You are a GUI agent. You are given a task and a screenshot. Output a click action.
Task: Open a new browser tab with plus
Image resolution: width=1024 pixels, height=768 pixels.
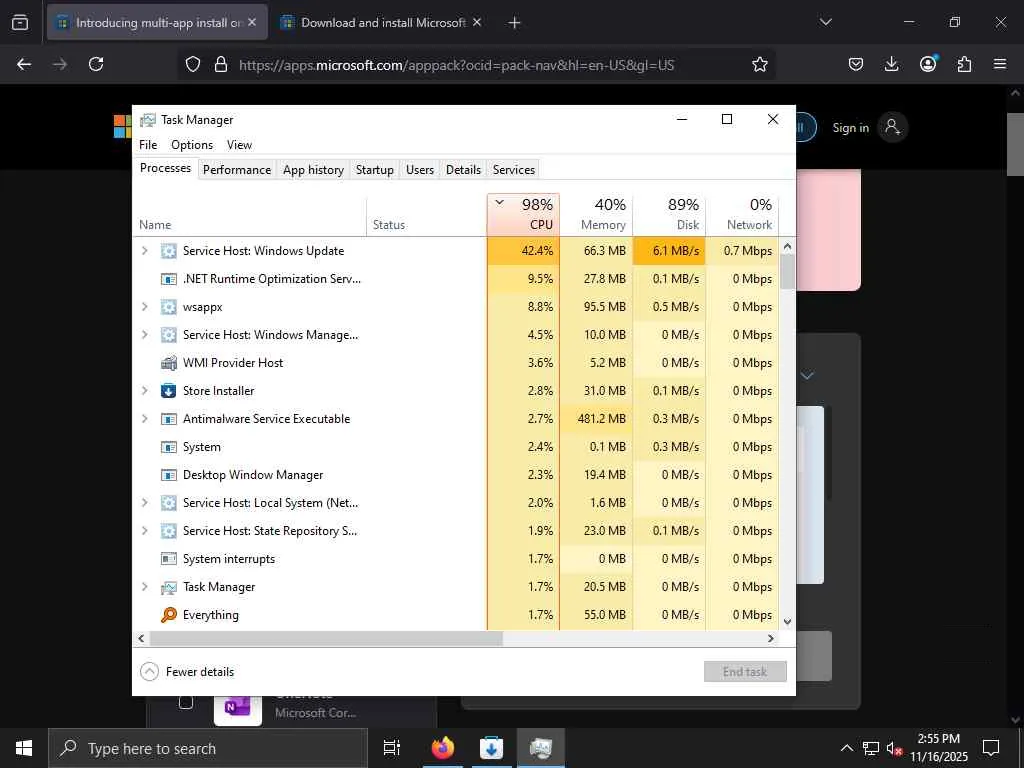pyautogui.click(x=515, y=23)
